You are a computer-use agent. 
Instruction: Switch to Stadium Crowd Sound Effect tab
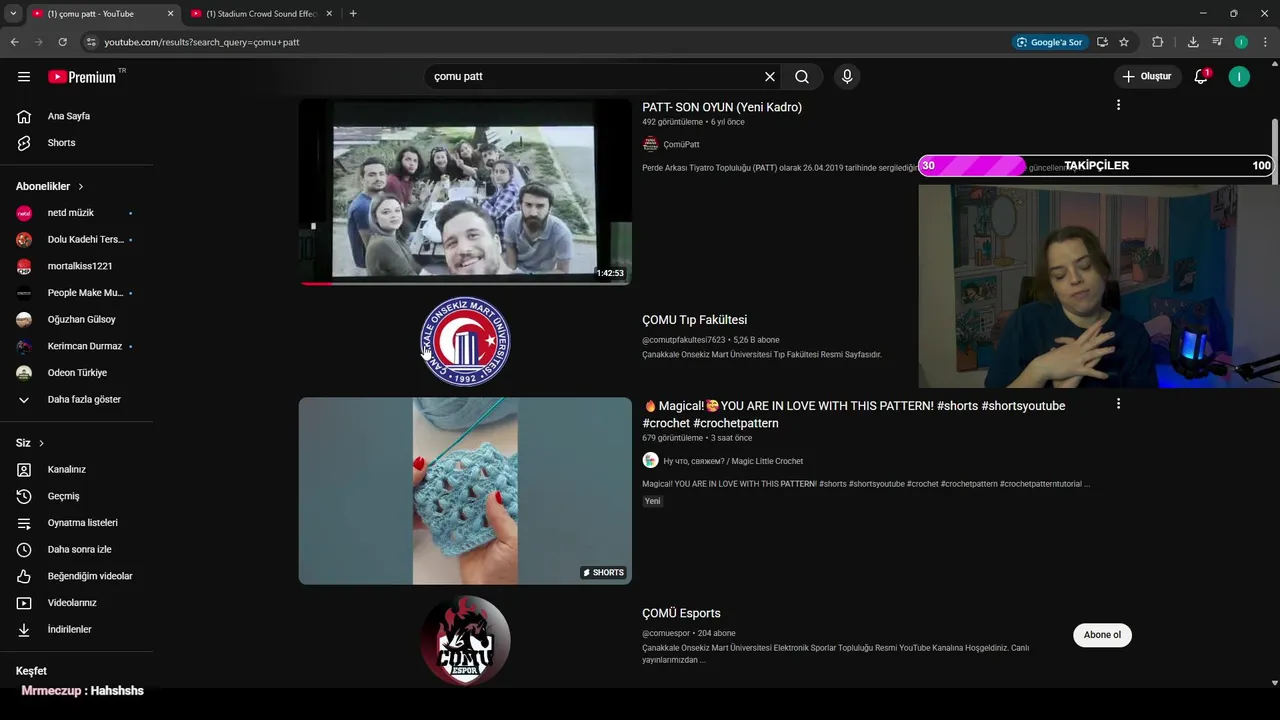[262, 14]
